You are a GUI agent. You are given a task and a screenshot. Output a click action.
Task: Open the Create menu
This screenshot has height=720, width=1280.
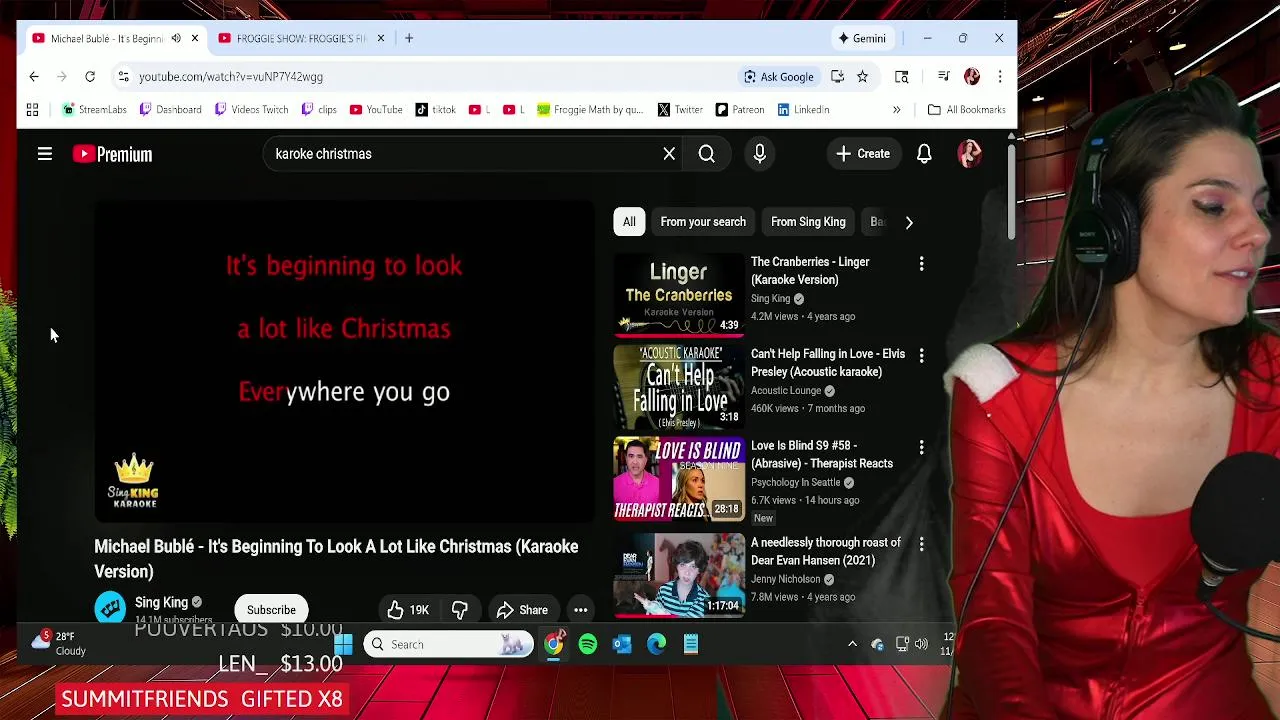click(863, 154)
